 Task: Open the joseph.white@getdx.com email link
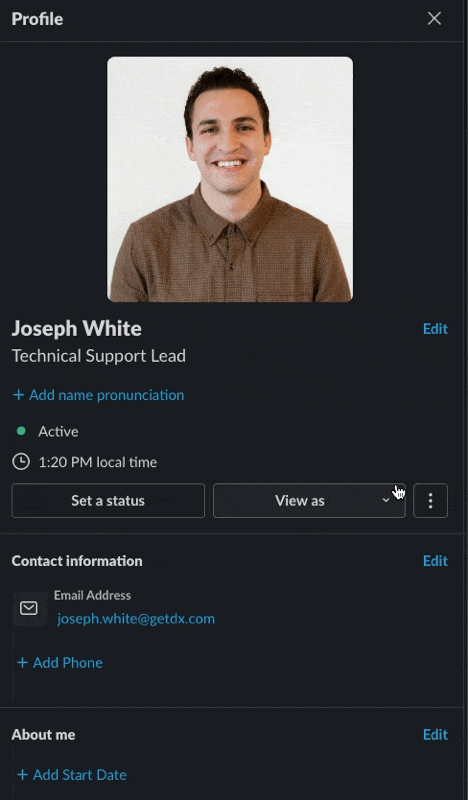(136, 618)
